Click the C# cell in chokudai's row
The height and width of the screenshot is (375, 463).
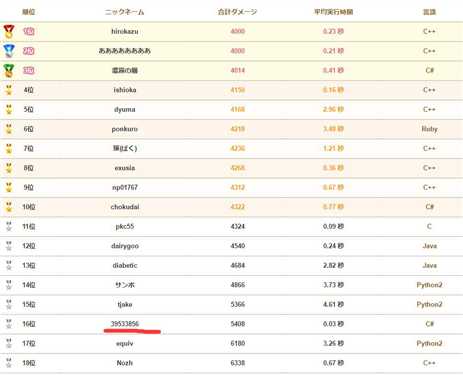[x=429, y=207]
